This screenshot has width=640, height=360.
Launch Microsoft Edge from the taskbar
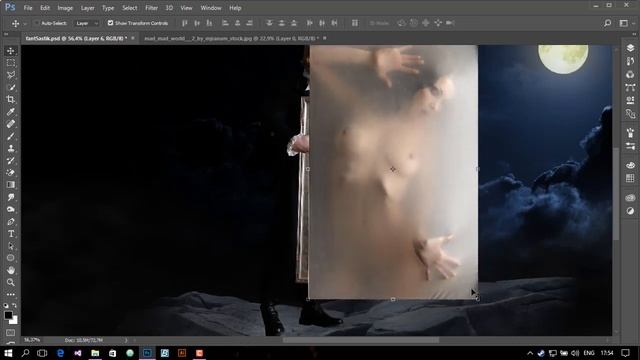pyautogui.click(x=60, y=353)
